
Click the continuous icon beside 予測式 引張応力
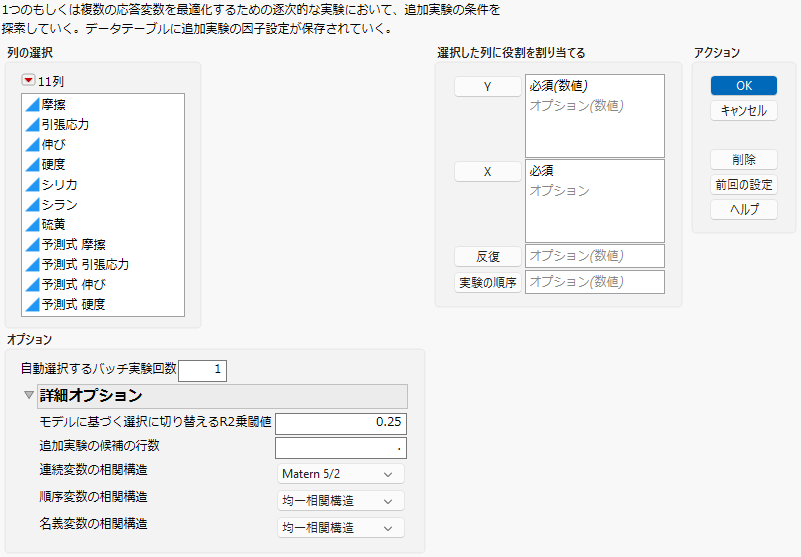coord(33,265)
